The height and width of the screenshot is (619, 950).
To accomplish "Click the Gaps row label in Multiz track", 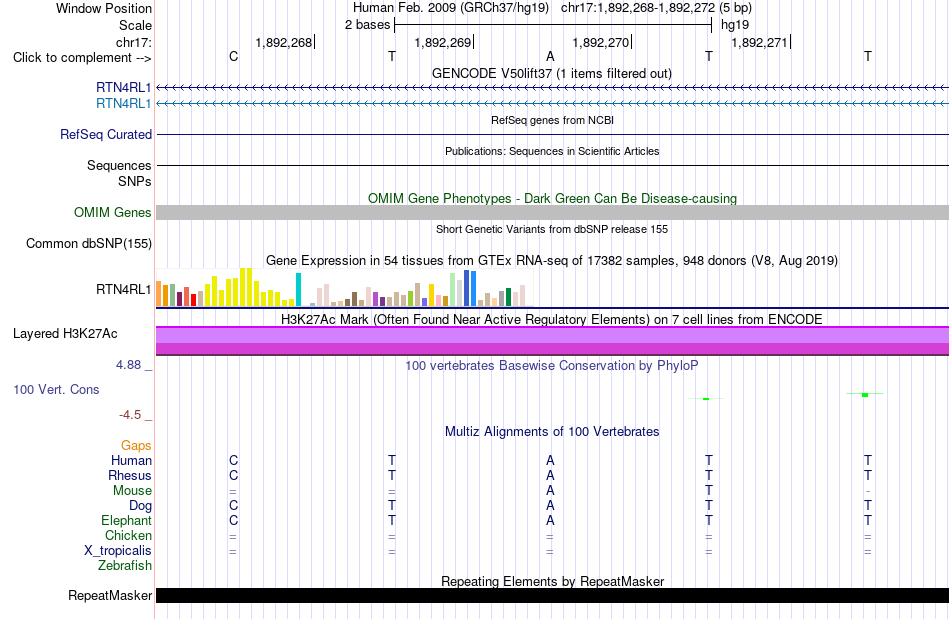I will pyautogui.click(x=136, y=445).
